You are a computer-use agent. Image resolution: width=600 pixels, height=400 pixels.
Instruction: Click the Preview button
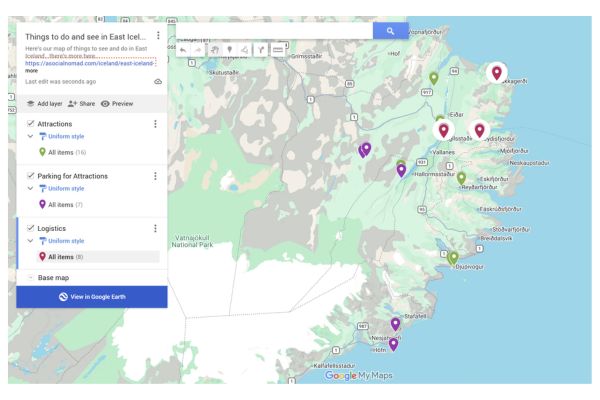tap(117, 104)
